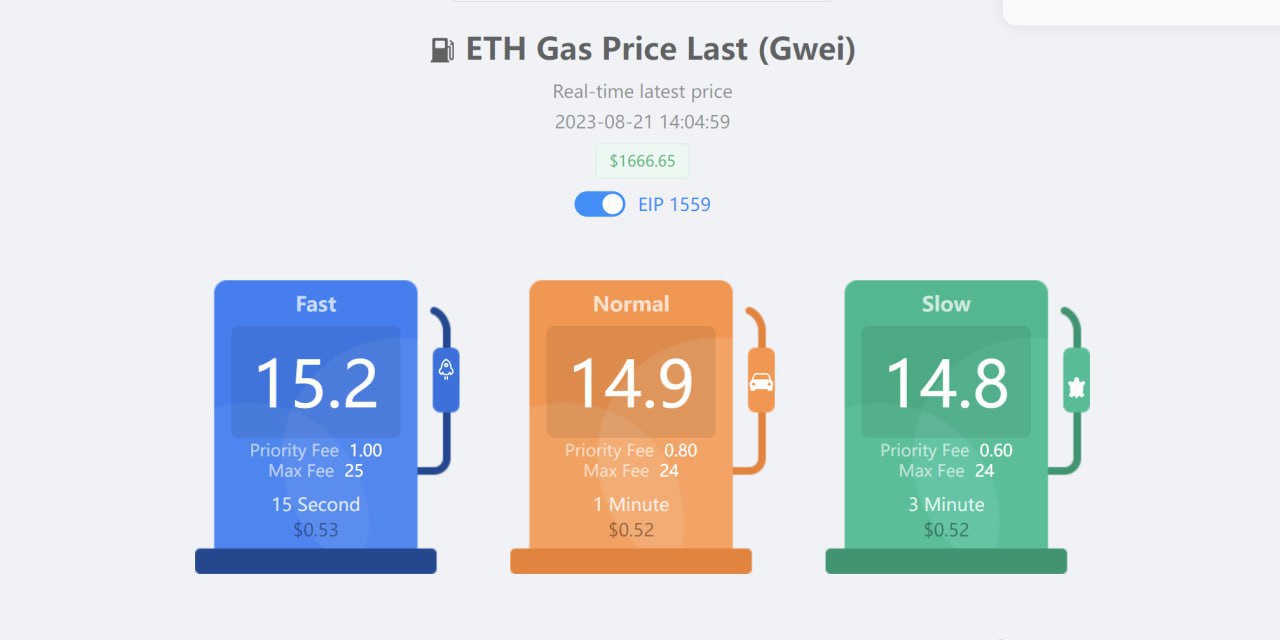Click the 3 Minute estimate on Slow pump

pos(946,504)
